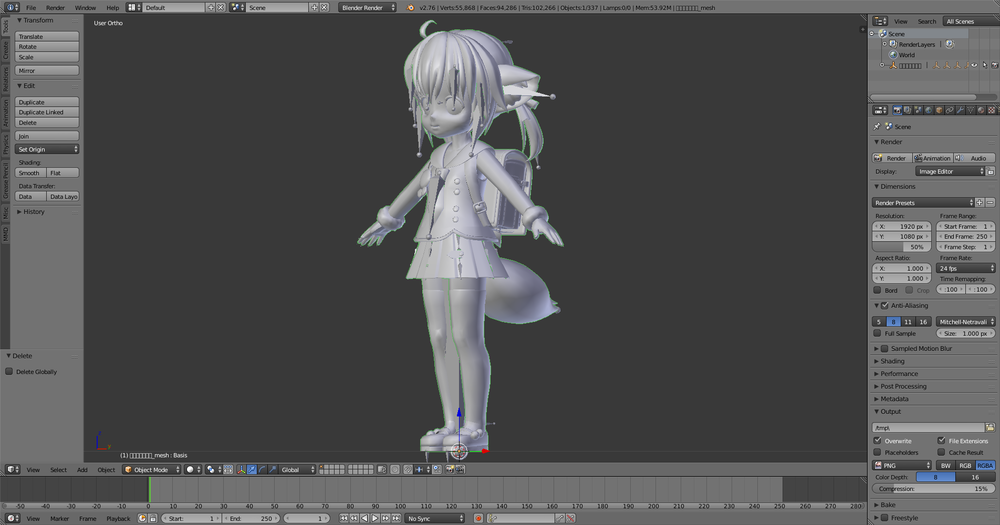This screenshot has width=1000, height=525.
Task: Switch to the Object cube properties tab
Action: pyautogui.click(x=939, y=110)
